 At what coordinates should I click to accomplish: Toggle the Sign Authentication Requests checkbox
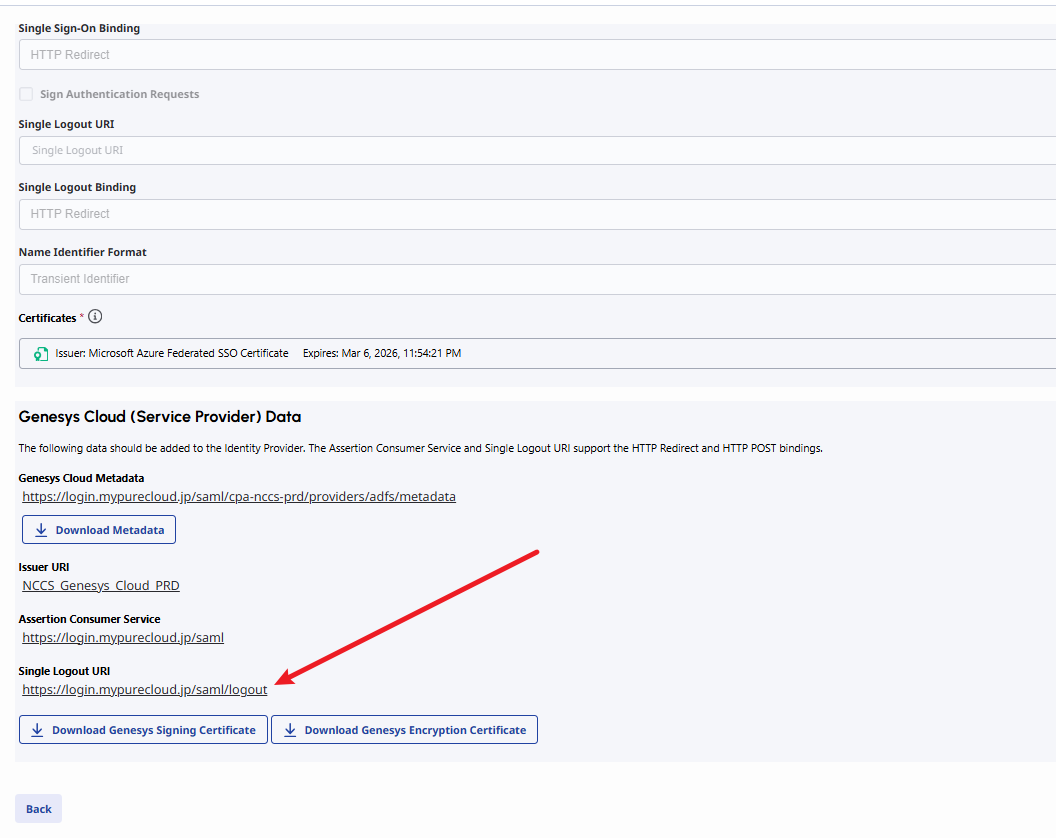[x=26, y=94]
